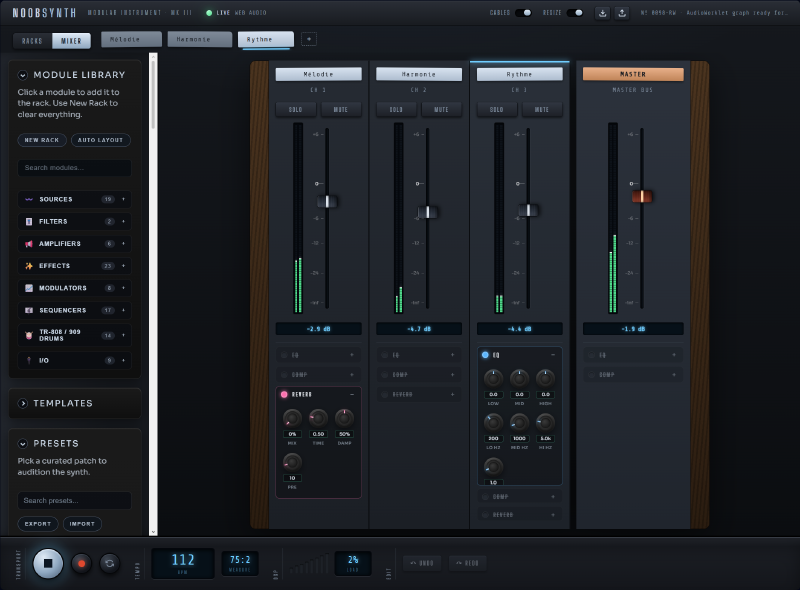Select the Rythme rack tab
Viewport: 800px width, 590px height.
point(266,39)
